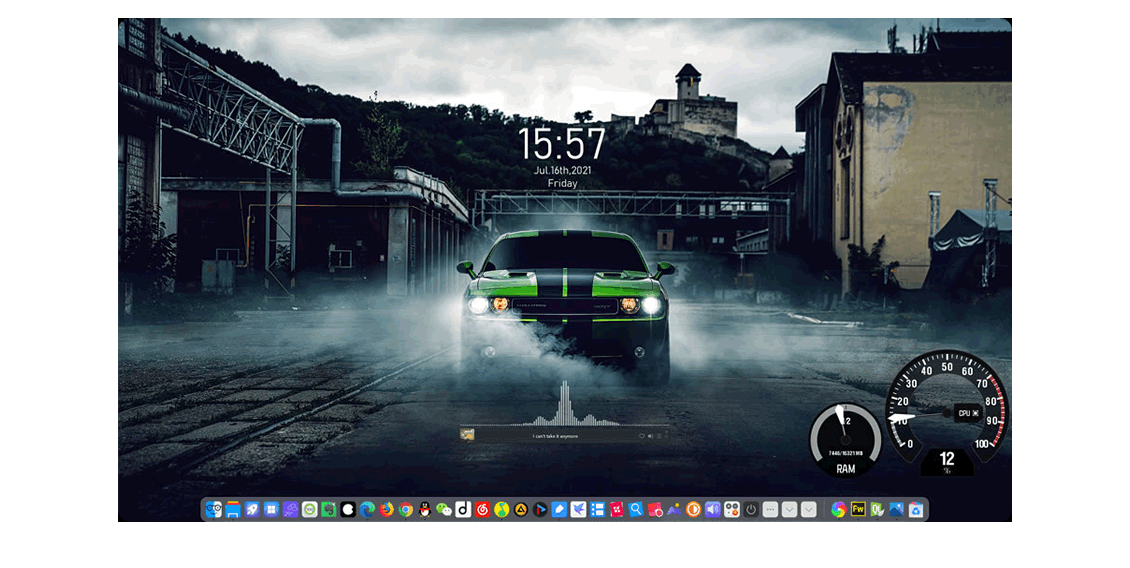
Task: Expand the second down-chevron in dock
Action: (x=808, y=510)
